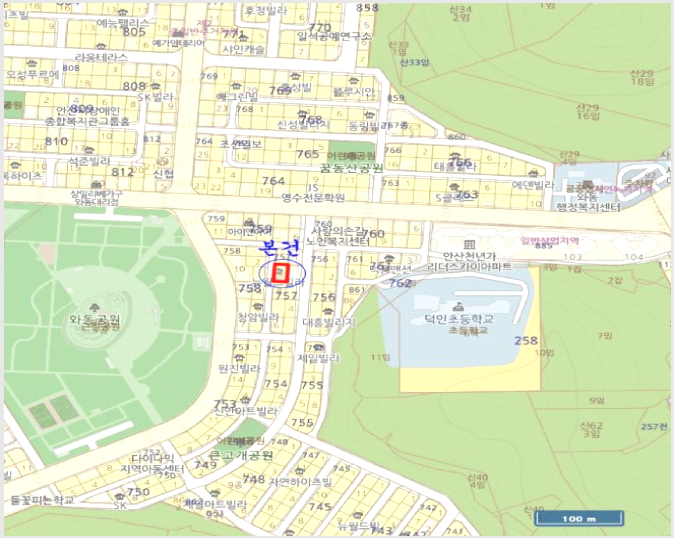Click the building icon above 아이앤아이
This screenshot has height=538, width=674.
(x=248, y=222)
